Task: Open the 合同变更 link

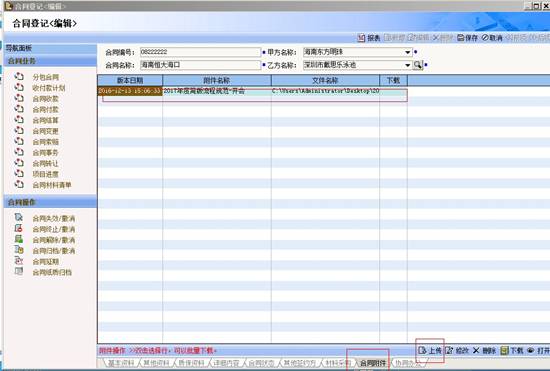Action: click(x=46, y=131)
